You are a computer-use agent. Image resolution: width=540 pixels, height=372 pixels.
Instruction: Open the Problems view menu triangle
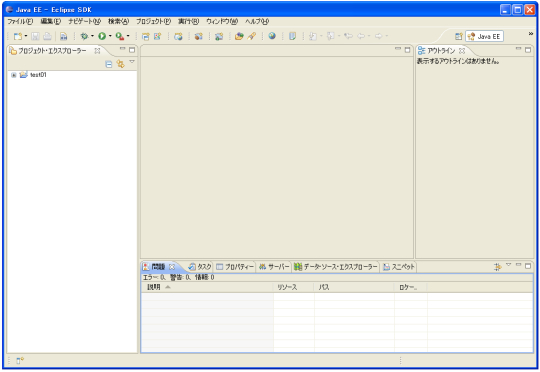(x=509, y=265)
